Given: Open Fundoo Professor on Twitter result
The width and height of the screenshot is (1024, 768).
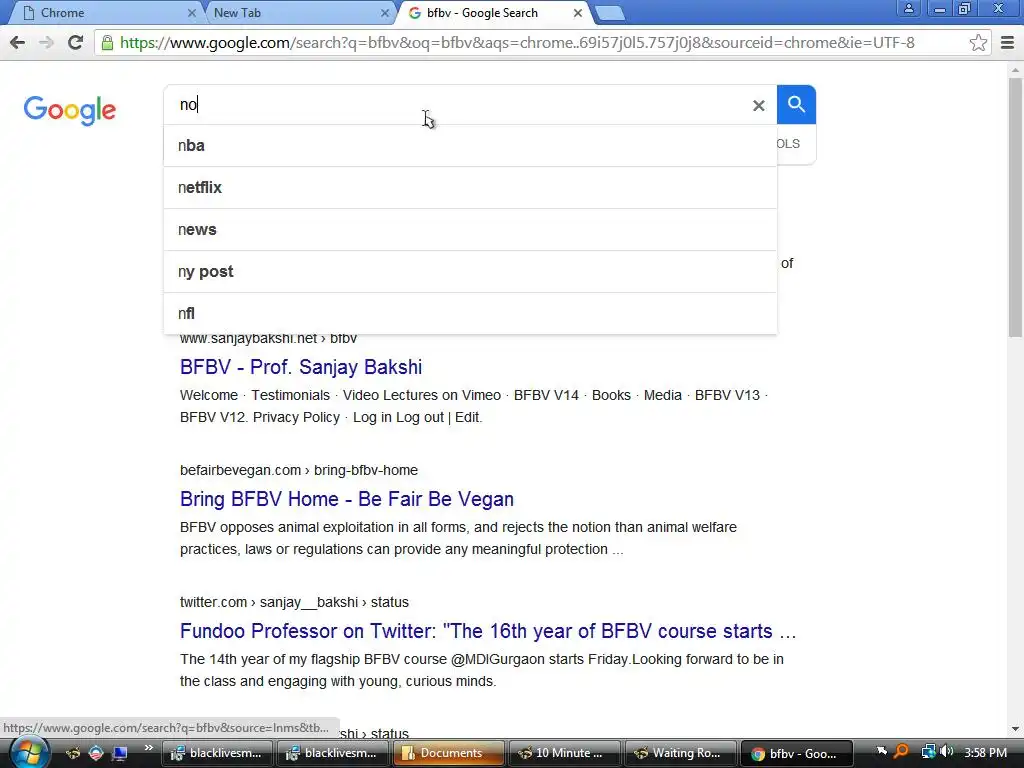Looking at the screenshot, I should pos(488,631).
